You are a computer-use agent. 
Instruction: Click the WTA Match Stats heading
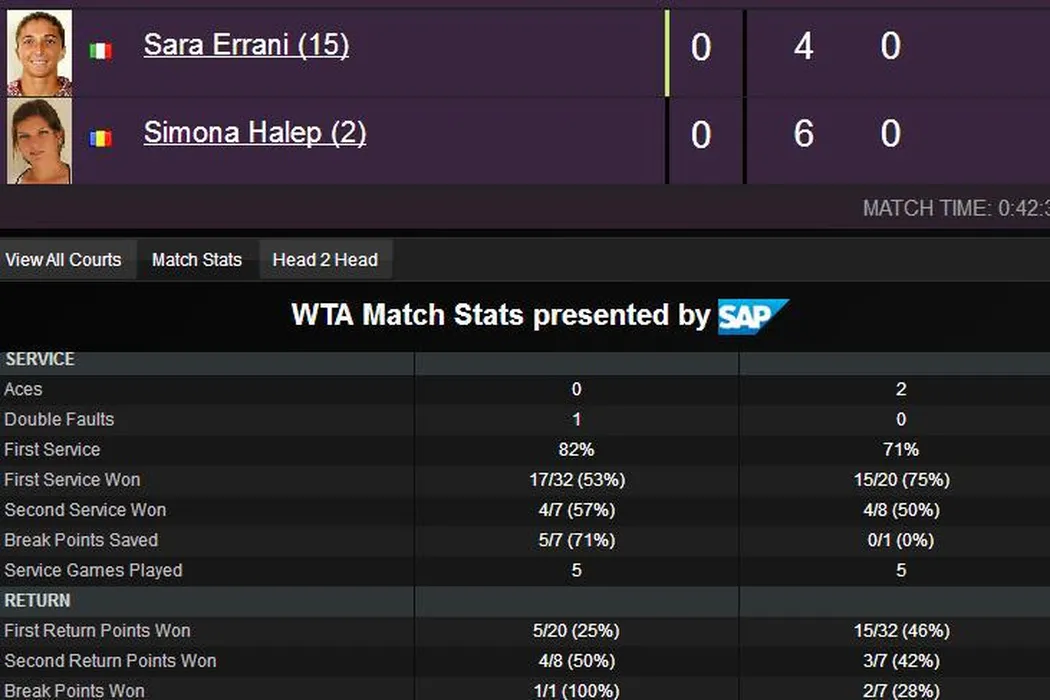coord(500,316)
